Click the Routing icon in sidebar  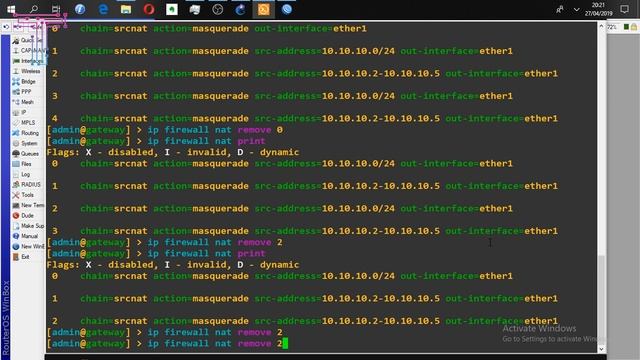point(16,133)
